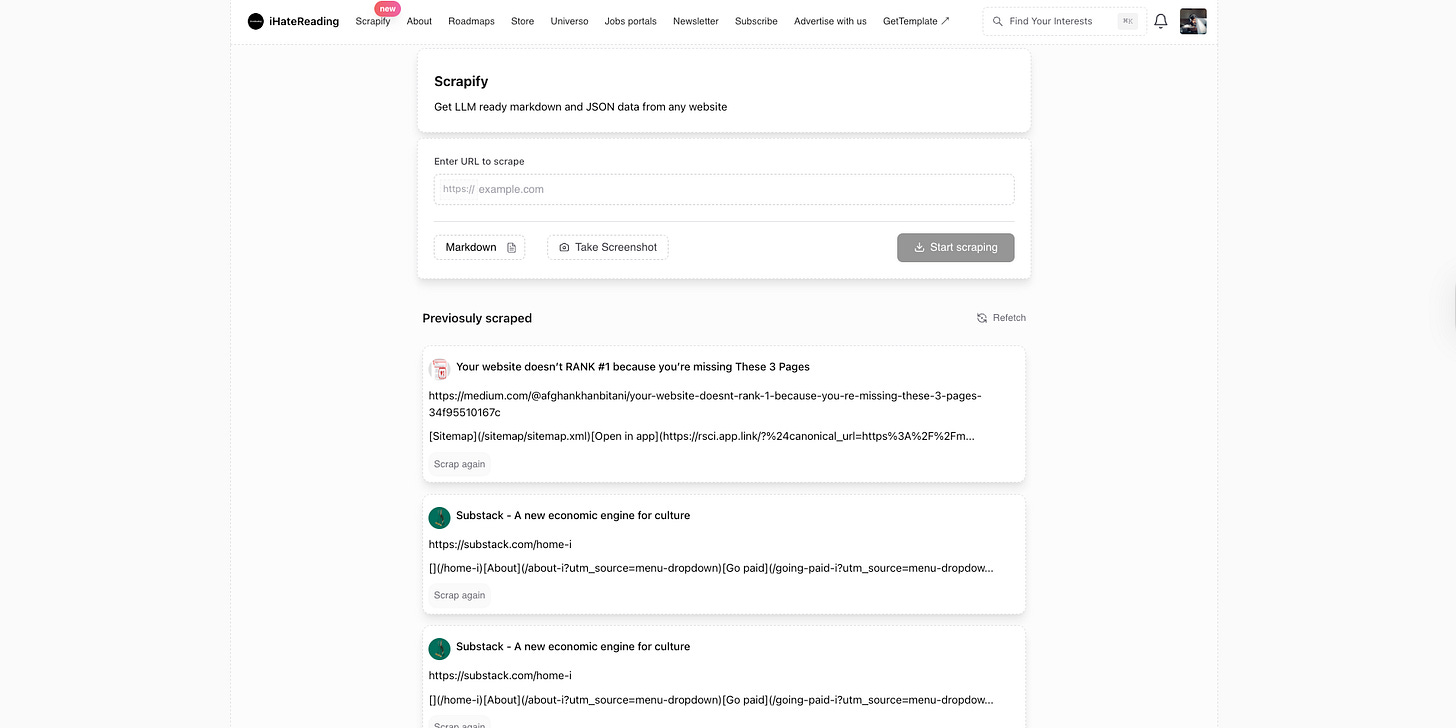Click the URL input field example.com
Image resolution: width=1456 pixels, height=728 pixels.
point(724,189)
